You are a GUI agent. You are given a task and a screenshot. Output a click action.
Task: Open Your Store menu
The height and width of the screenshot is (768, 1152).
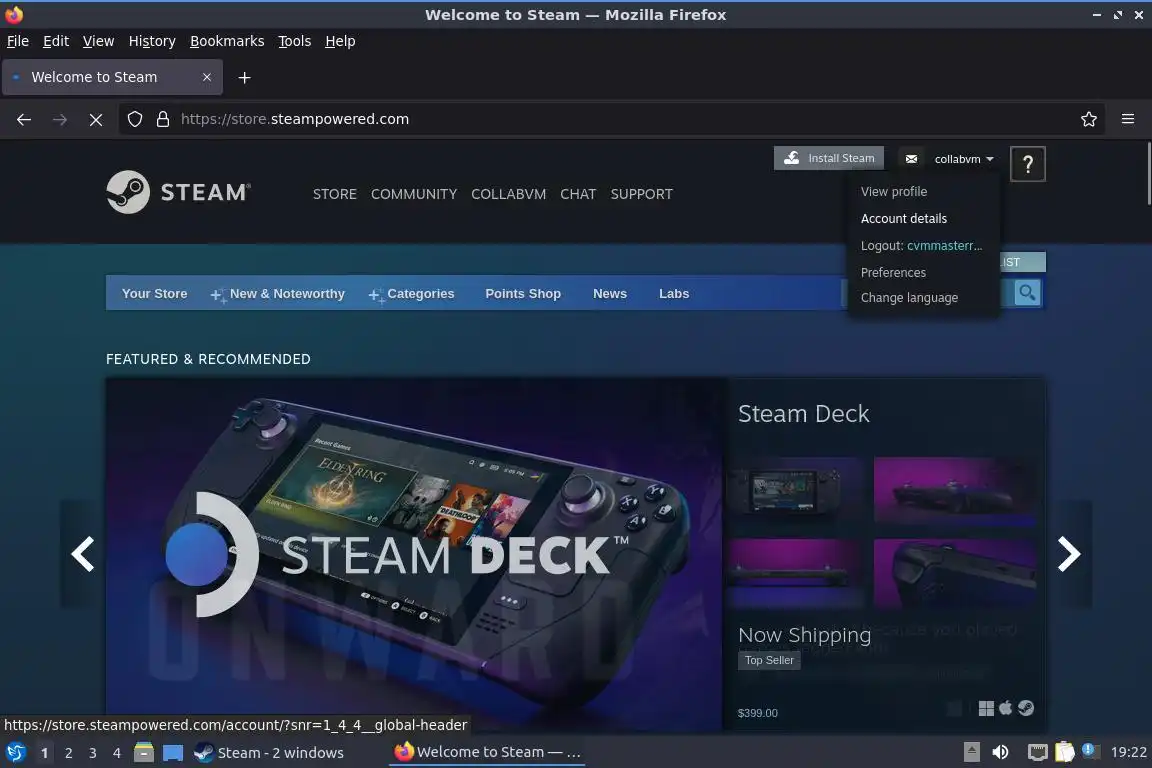(x=154, y=294)
